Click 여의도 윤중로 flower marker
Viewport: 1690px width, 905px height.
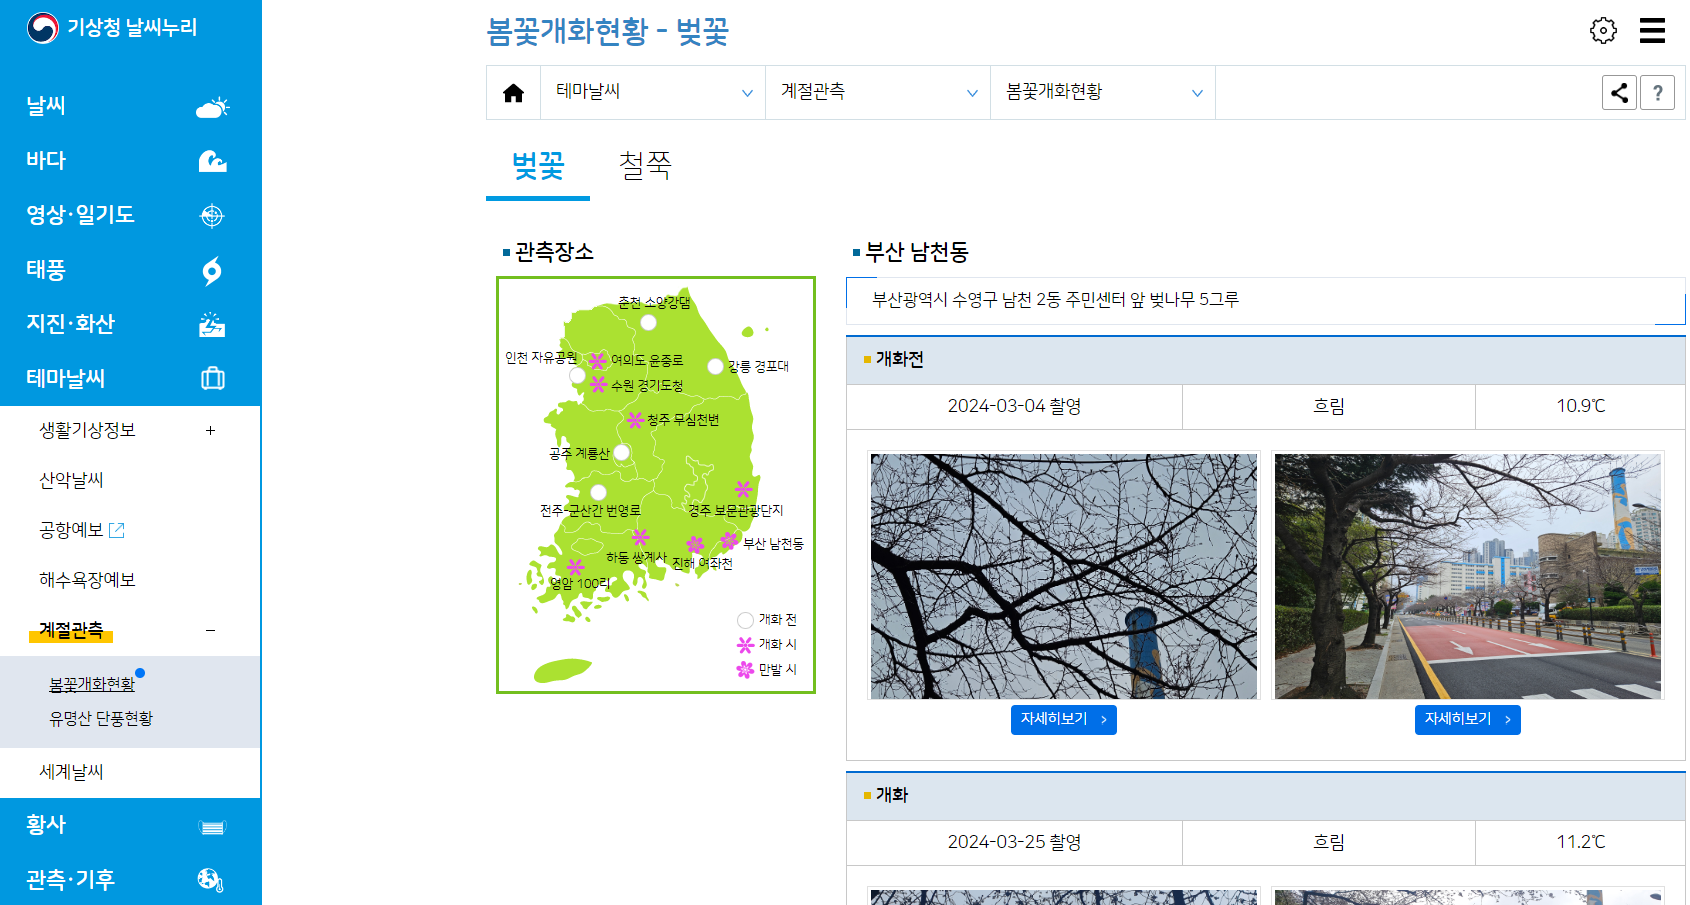coord(598,360)
